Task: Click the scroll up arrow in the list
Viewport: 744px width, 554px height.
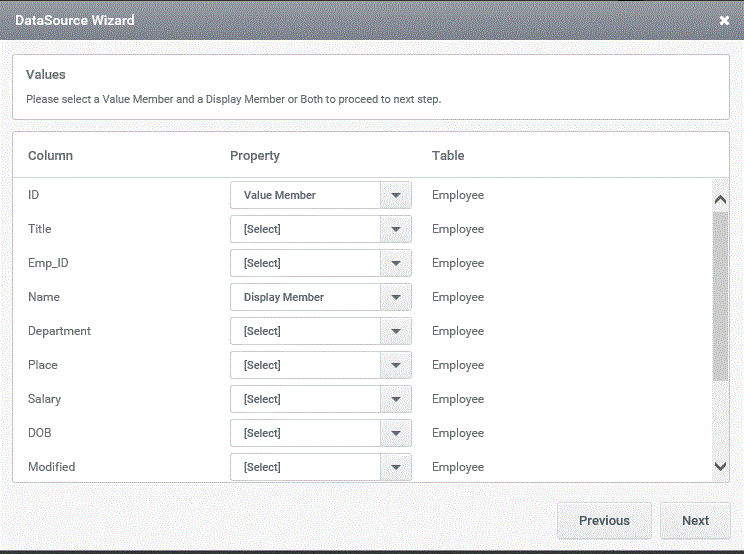Action: [720, 199]
